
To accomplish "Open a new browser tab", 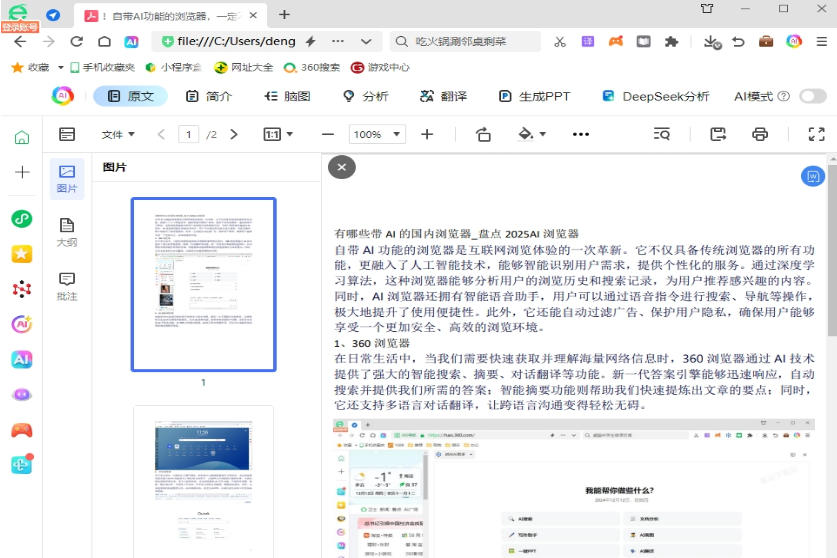I will point(285,14).
